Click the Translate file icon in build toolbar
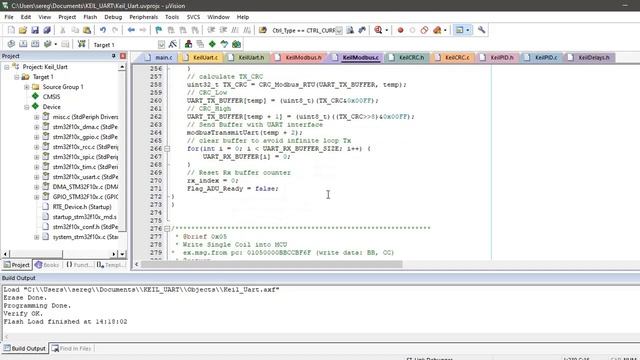This screenshot has height=360, width=640. point(11,44)
